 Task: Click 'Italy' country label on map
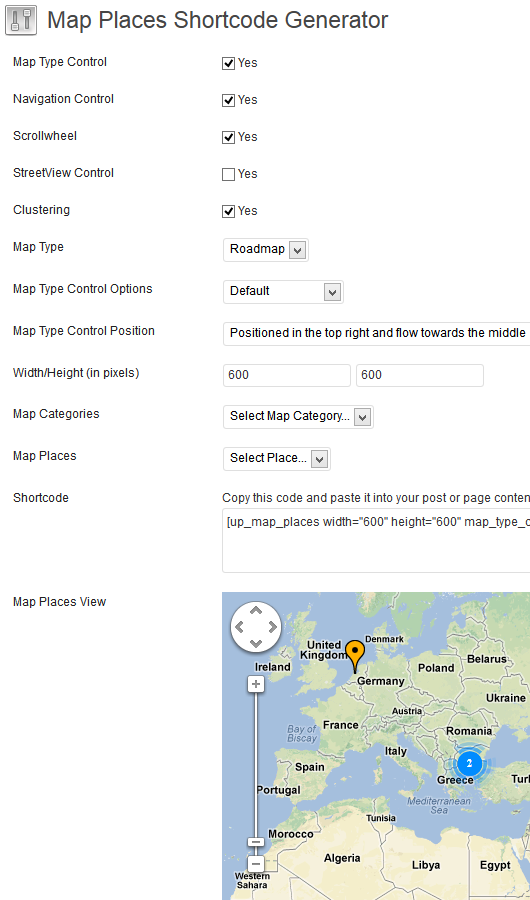(x=396, y=751)
